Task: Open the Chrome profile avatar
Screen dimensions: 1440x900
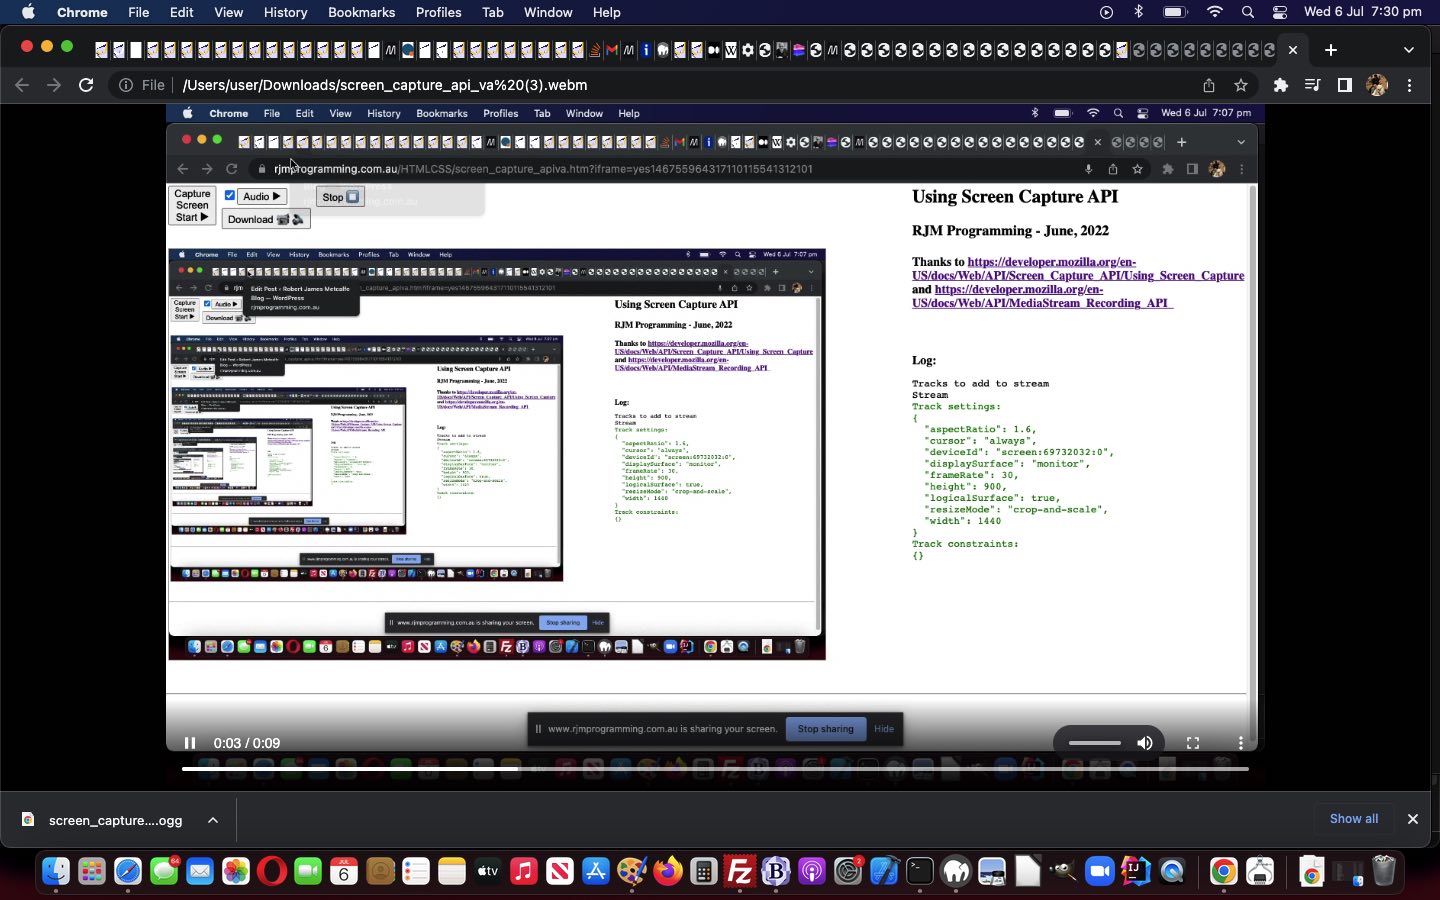Action: (x=1377, y=85)
